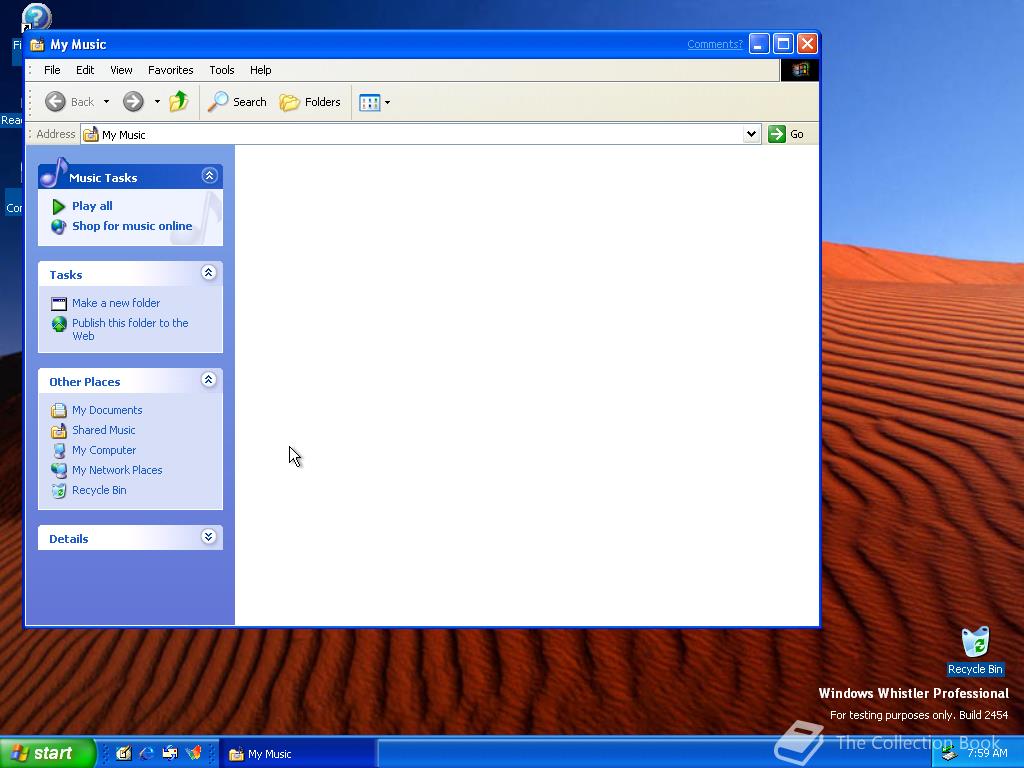Open the Views dropdown arrow

click(387, 103)
